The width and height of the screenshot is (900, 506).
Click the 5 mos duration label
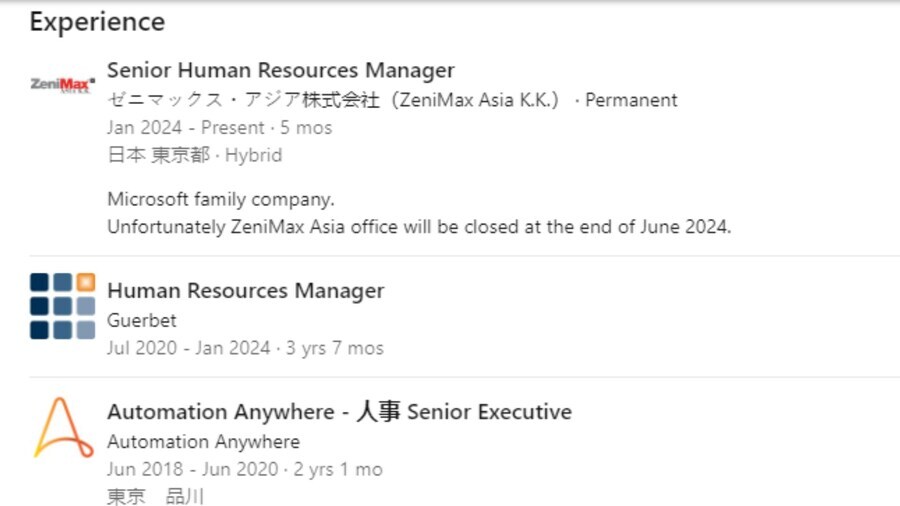[x=306, y=127]
